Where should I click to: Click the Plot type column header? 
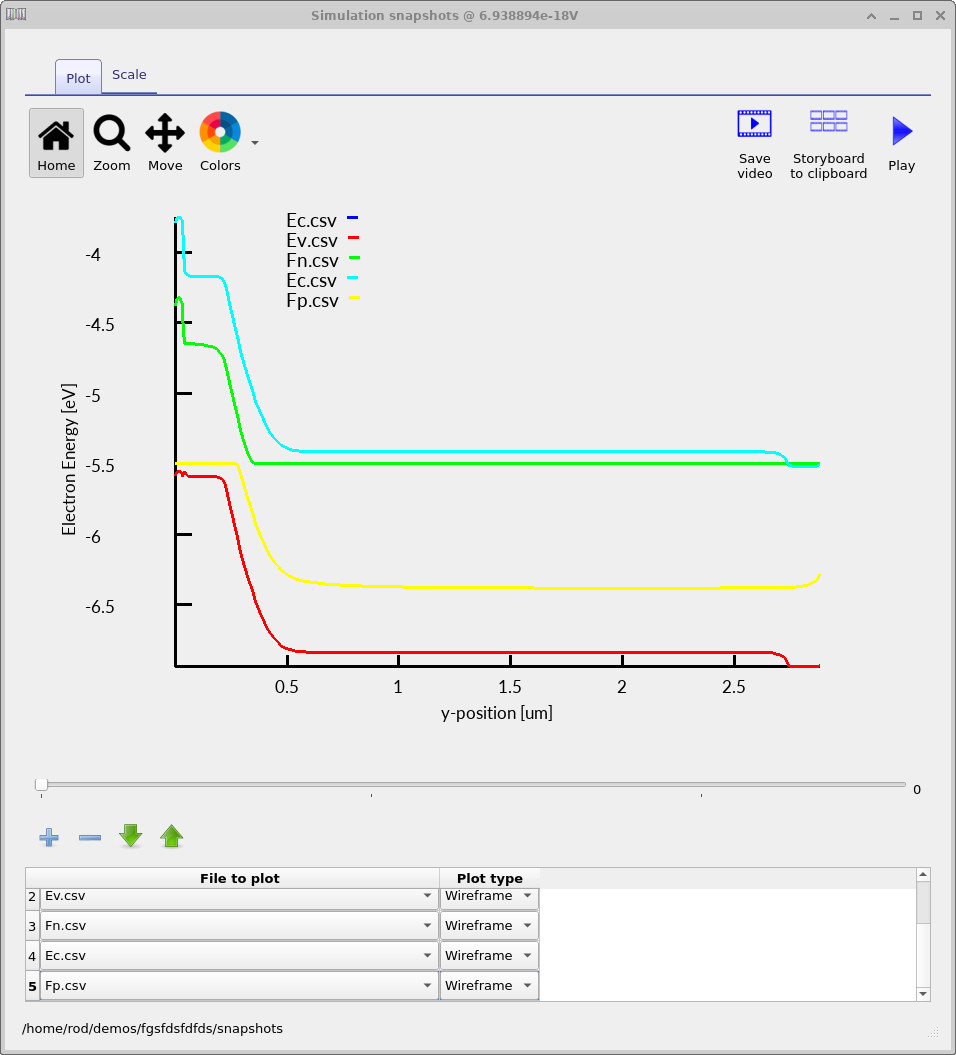[x=490, y=878]
